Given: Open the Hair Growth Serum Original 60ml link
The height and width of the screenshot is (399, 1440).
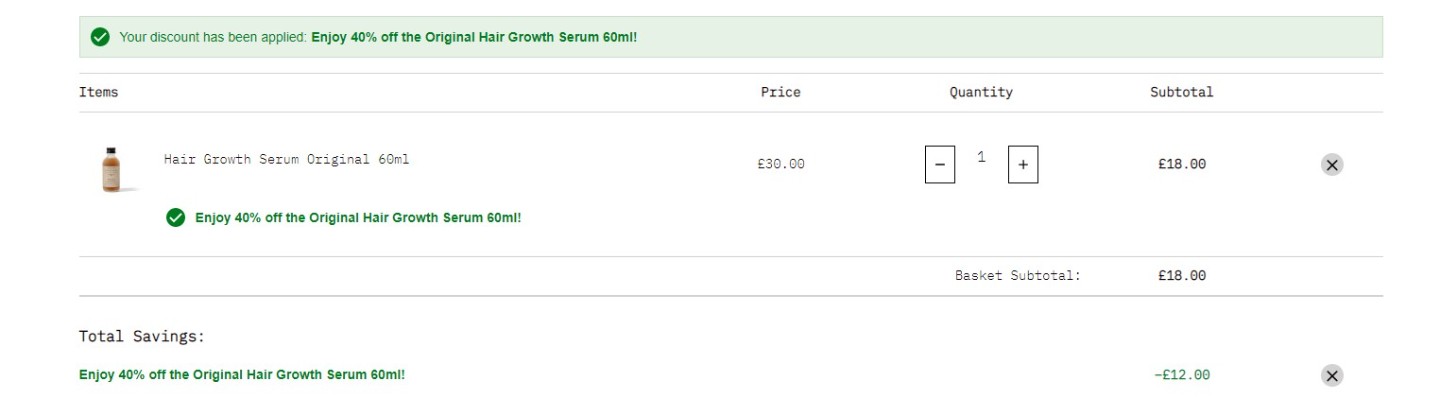Looking at the screenshot, I should (286, 159).
